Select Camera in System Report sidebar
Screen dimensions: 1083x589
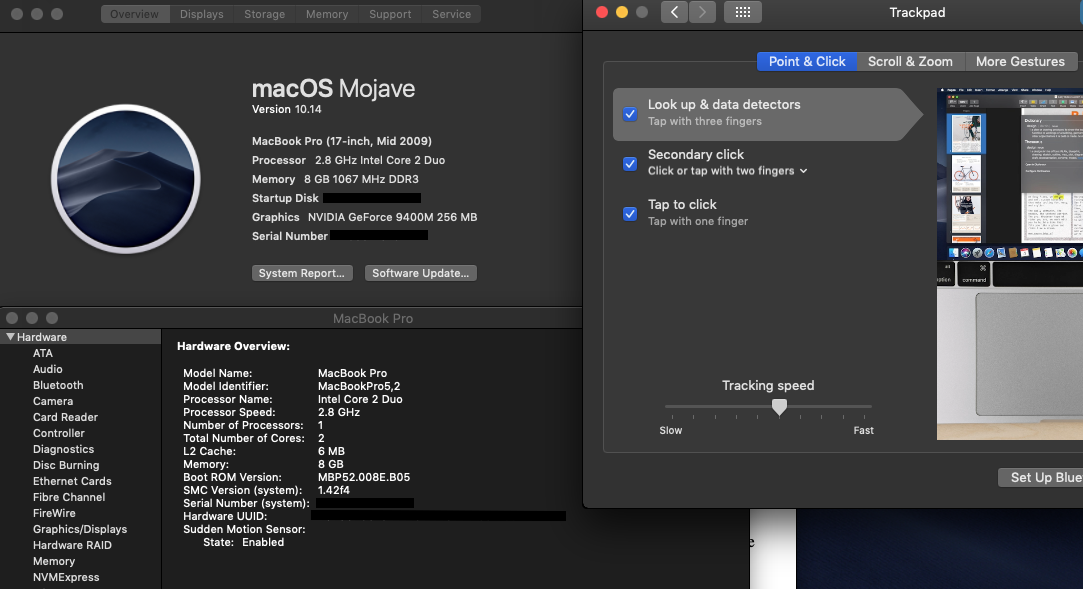[x=53, y=401]
